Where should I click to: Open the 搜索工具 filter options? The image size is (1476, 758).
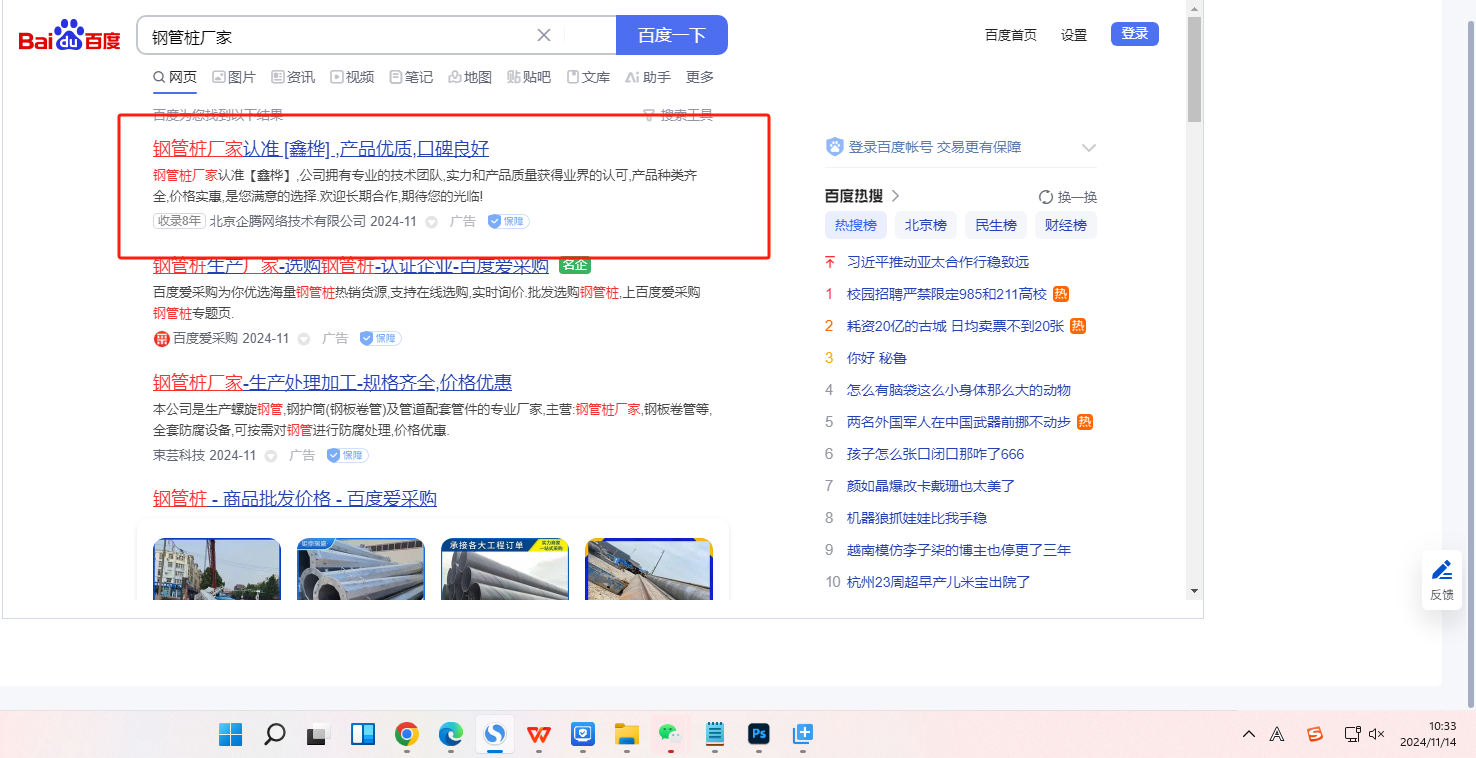pos(678,115)
